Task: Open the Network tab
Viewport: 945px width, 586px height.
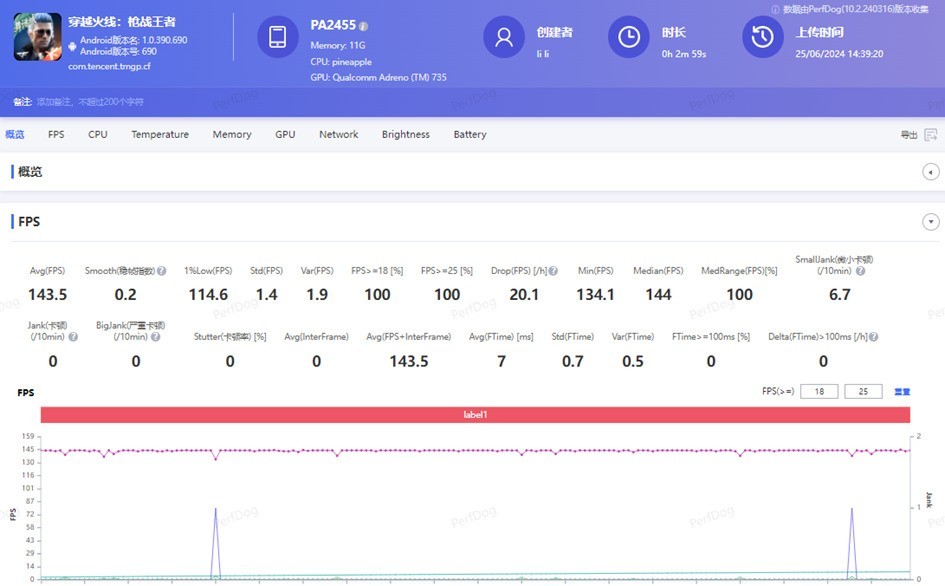Action: coord(338,133)
